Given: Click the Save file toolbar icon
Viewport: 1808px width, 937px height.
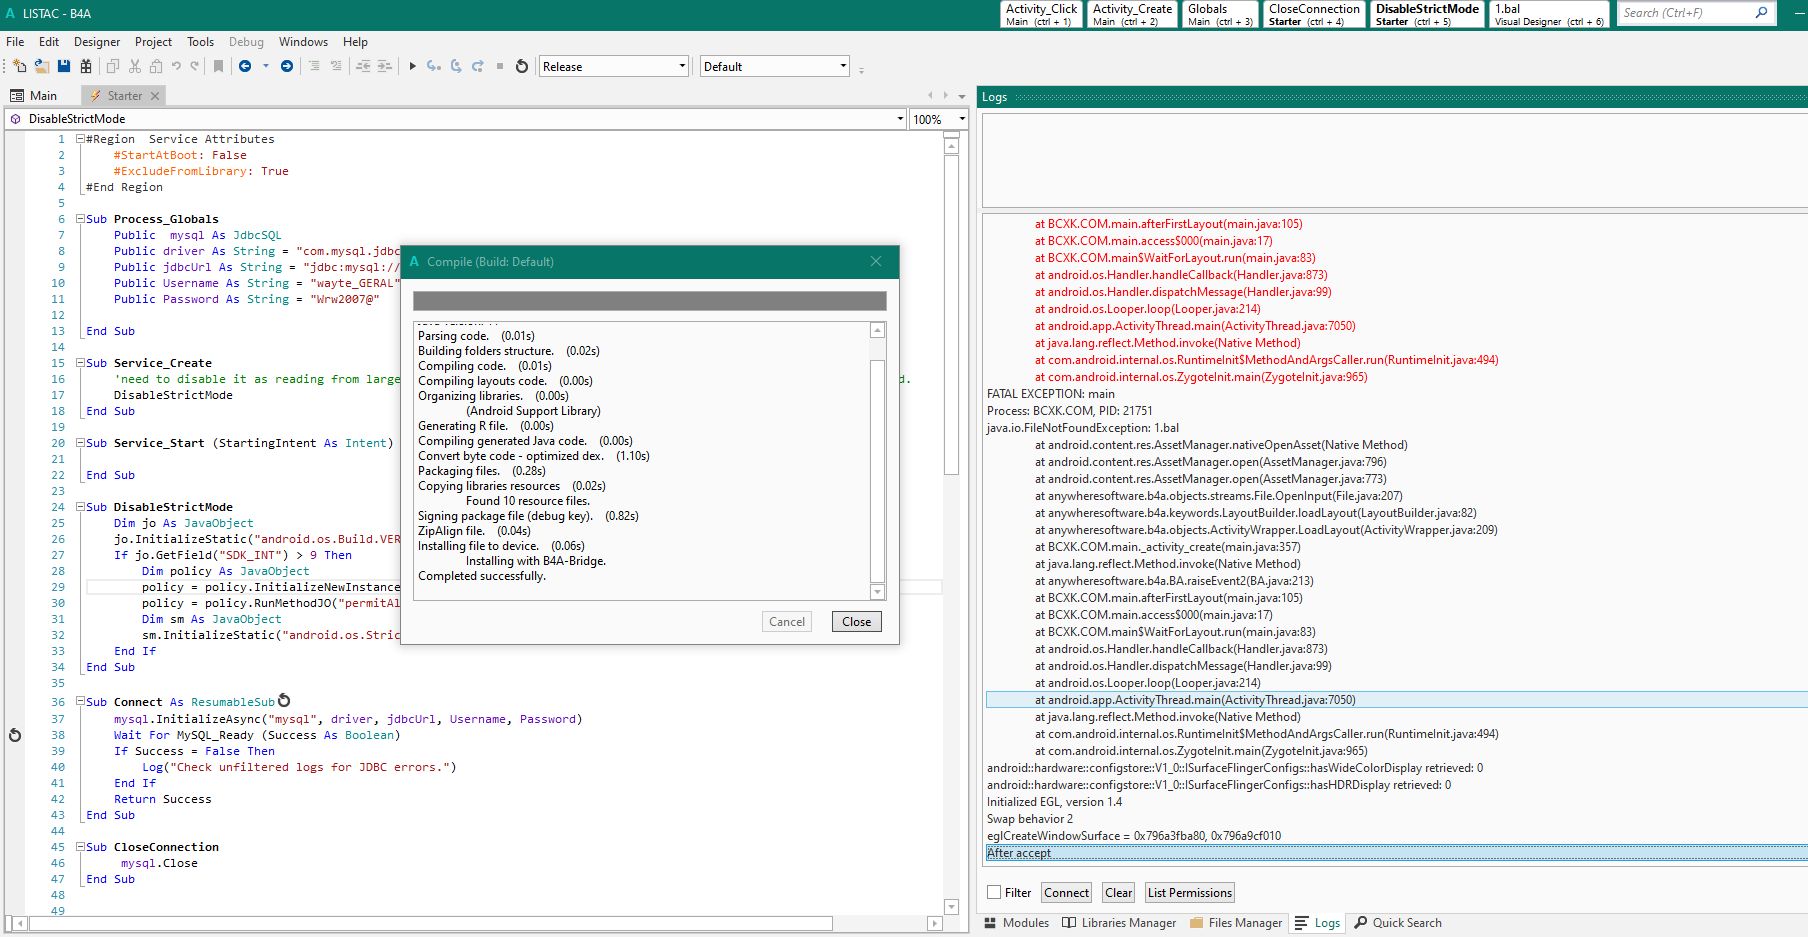Looking at the screenshot, I should 64,66.
